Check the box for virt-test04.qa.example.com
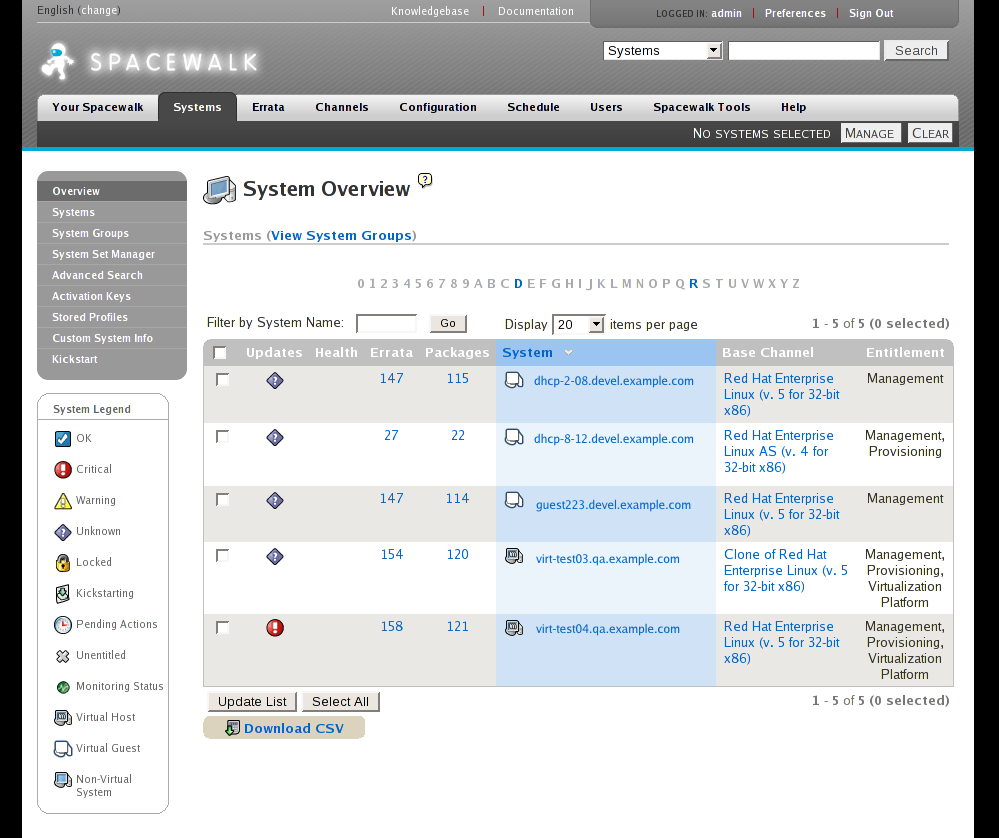This screenshot has width=999, height=838. [x=222, y=628]
